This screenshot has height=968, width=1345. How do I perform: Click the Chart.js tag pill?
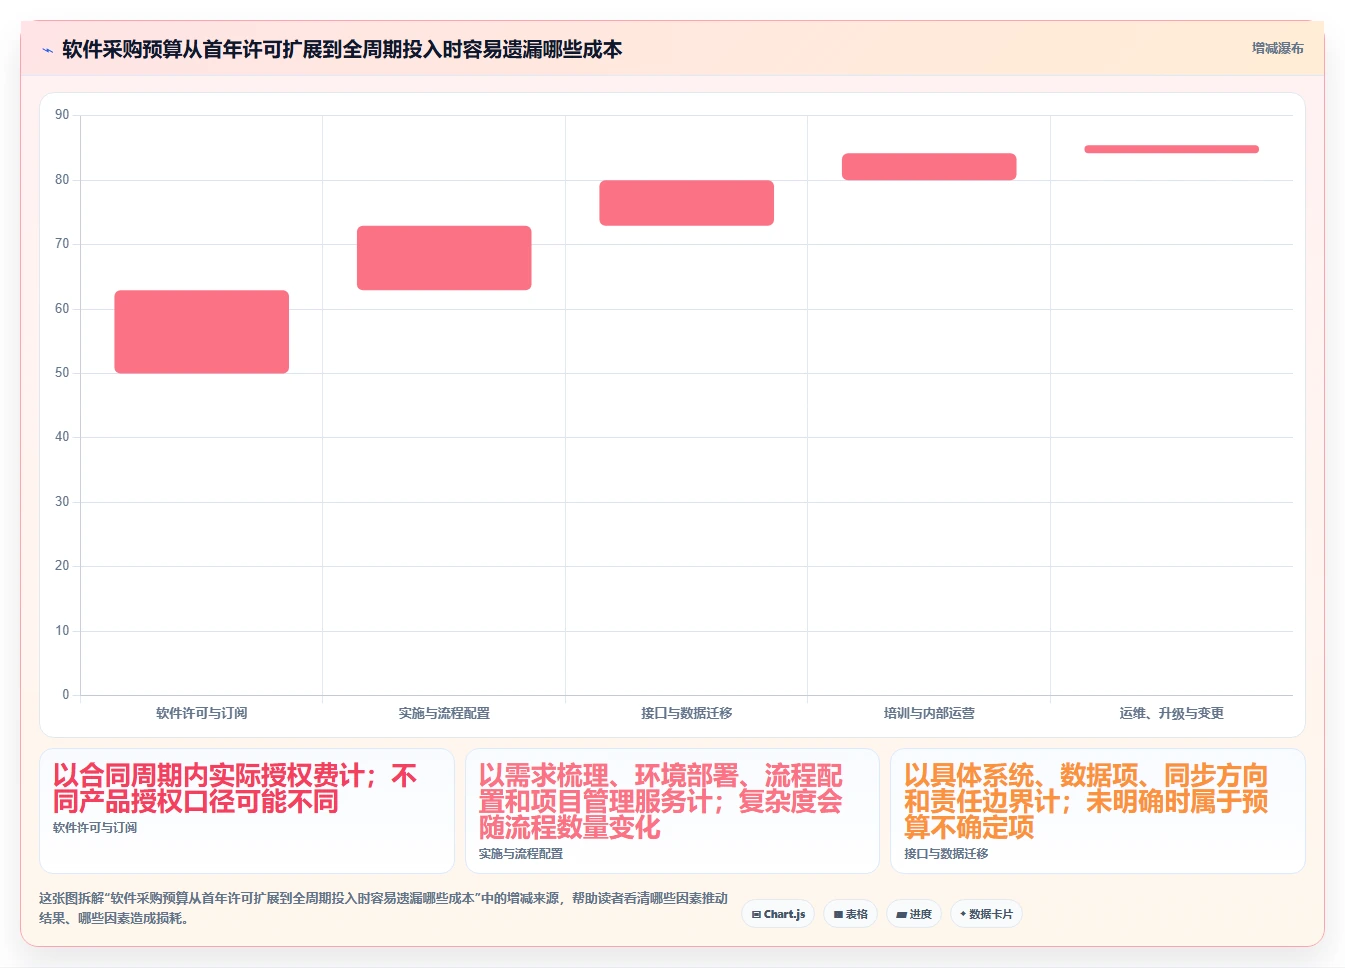point(778,914)
